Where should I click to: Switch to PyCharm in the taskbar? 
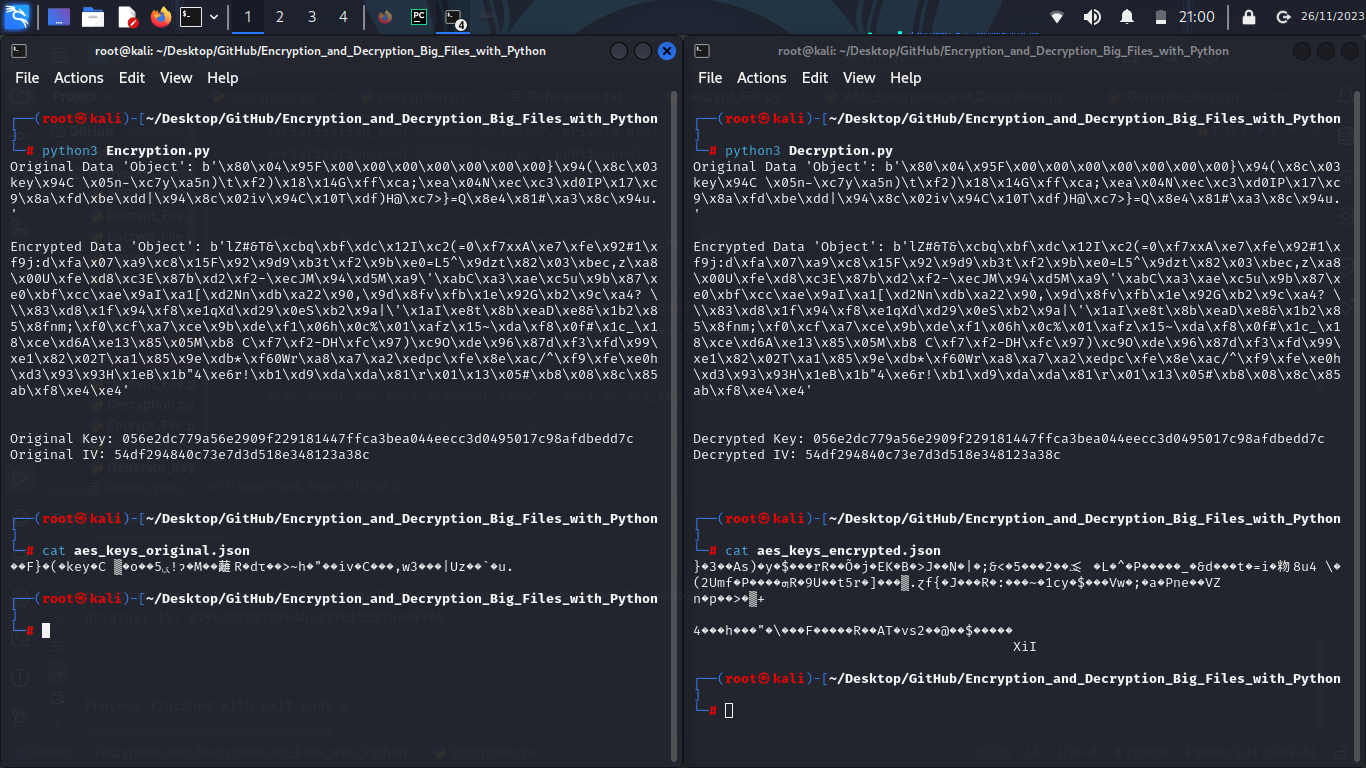pyautogui.click(x=419, y=16)
